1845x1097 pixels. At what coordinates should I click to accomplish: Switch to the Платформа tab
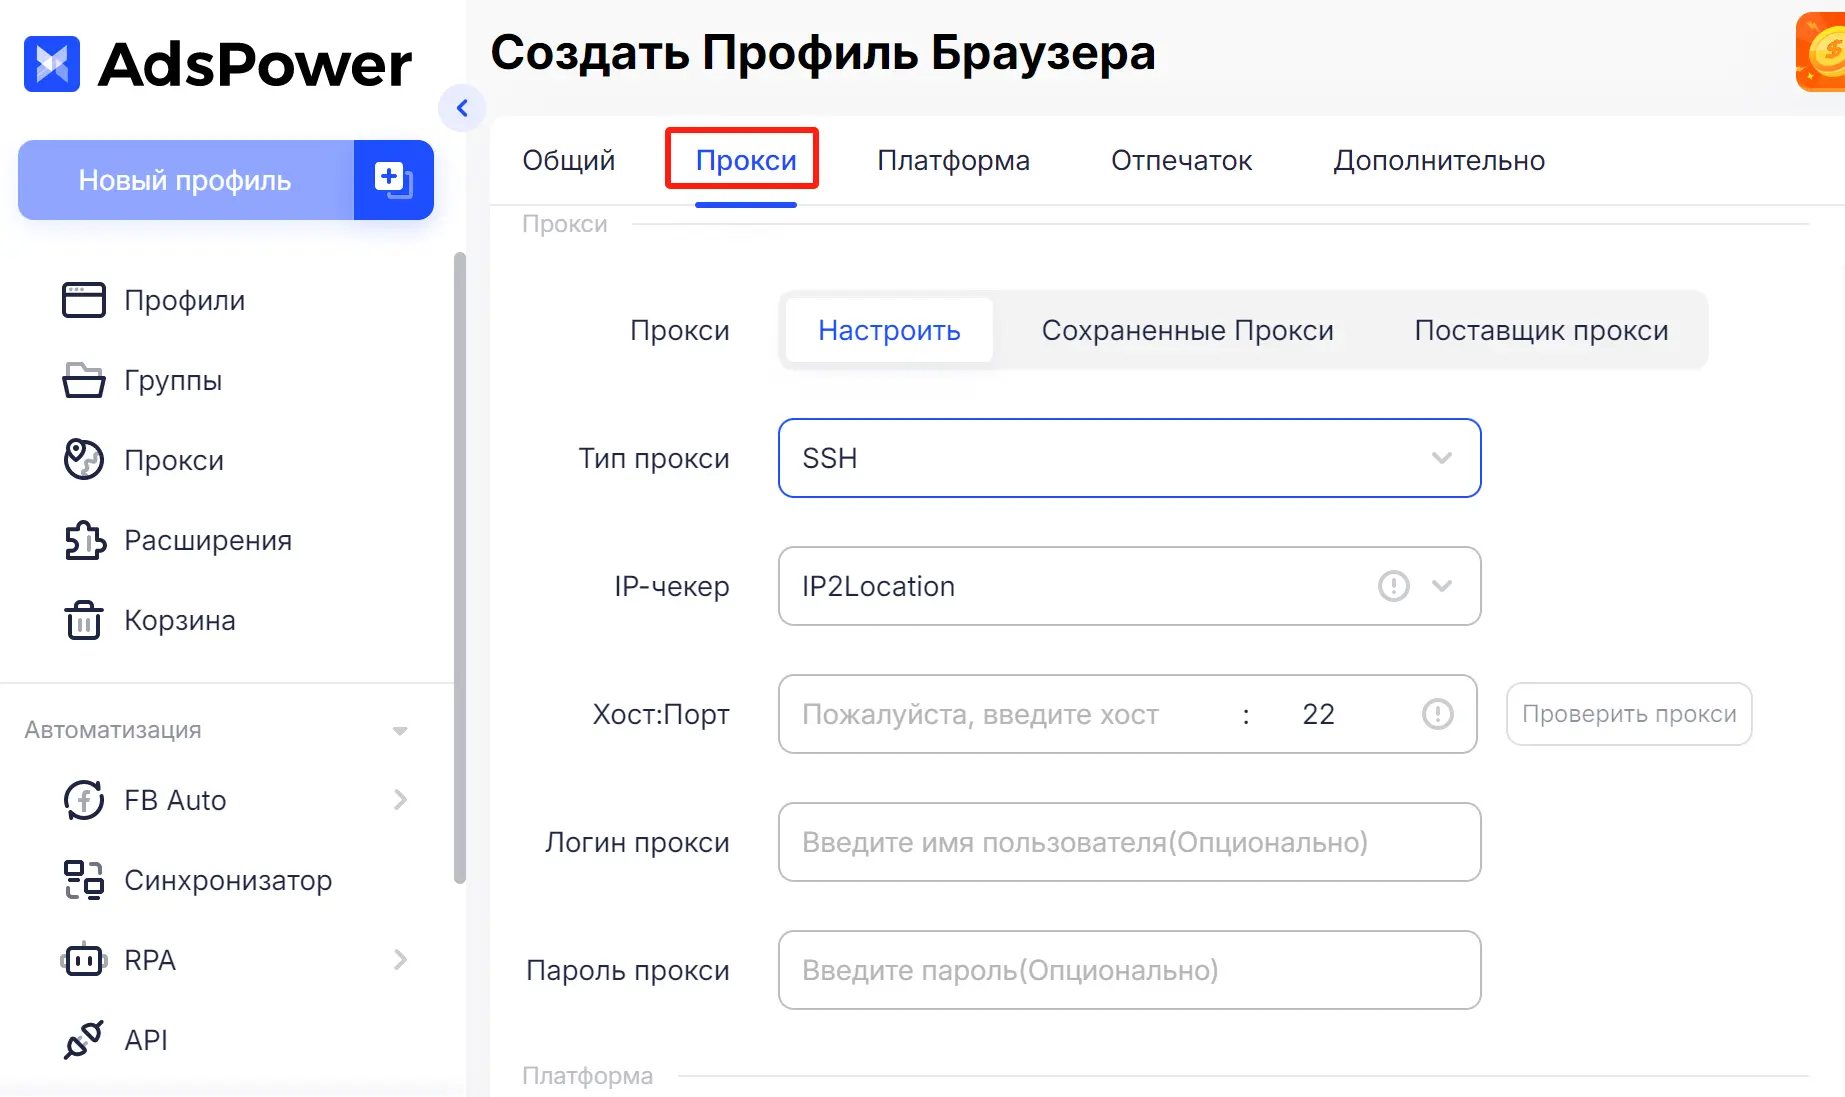pyautogui.click(x=953, y=160)
